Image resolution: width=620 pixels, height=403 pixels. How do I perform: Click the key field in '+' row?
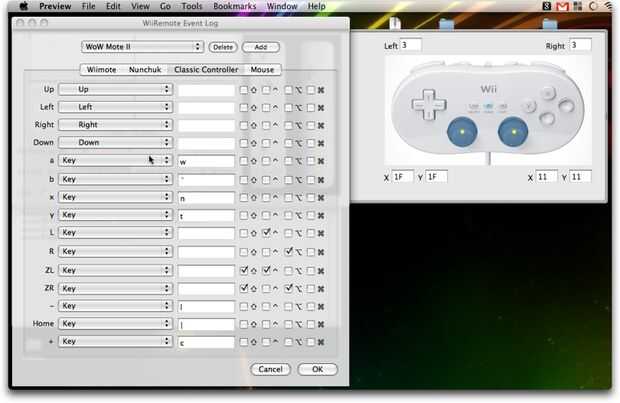206,342
